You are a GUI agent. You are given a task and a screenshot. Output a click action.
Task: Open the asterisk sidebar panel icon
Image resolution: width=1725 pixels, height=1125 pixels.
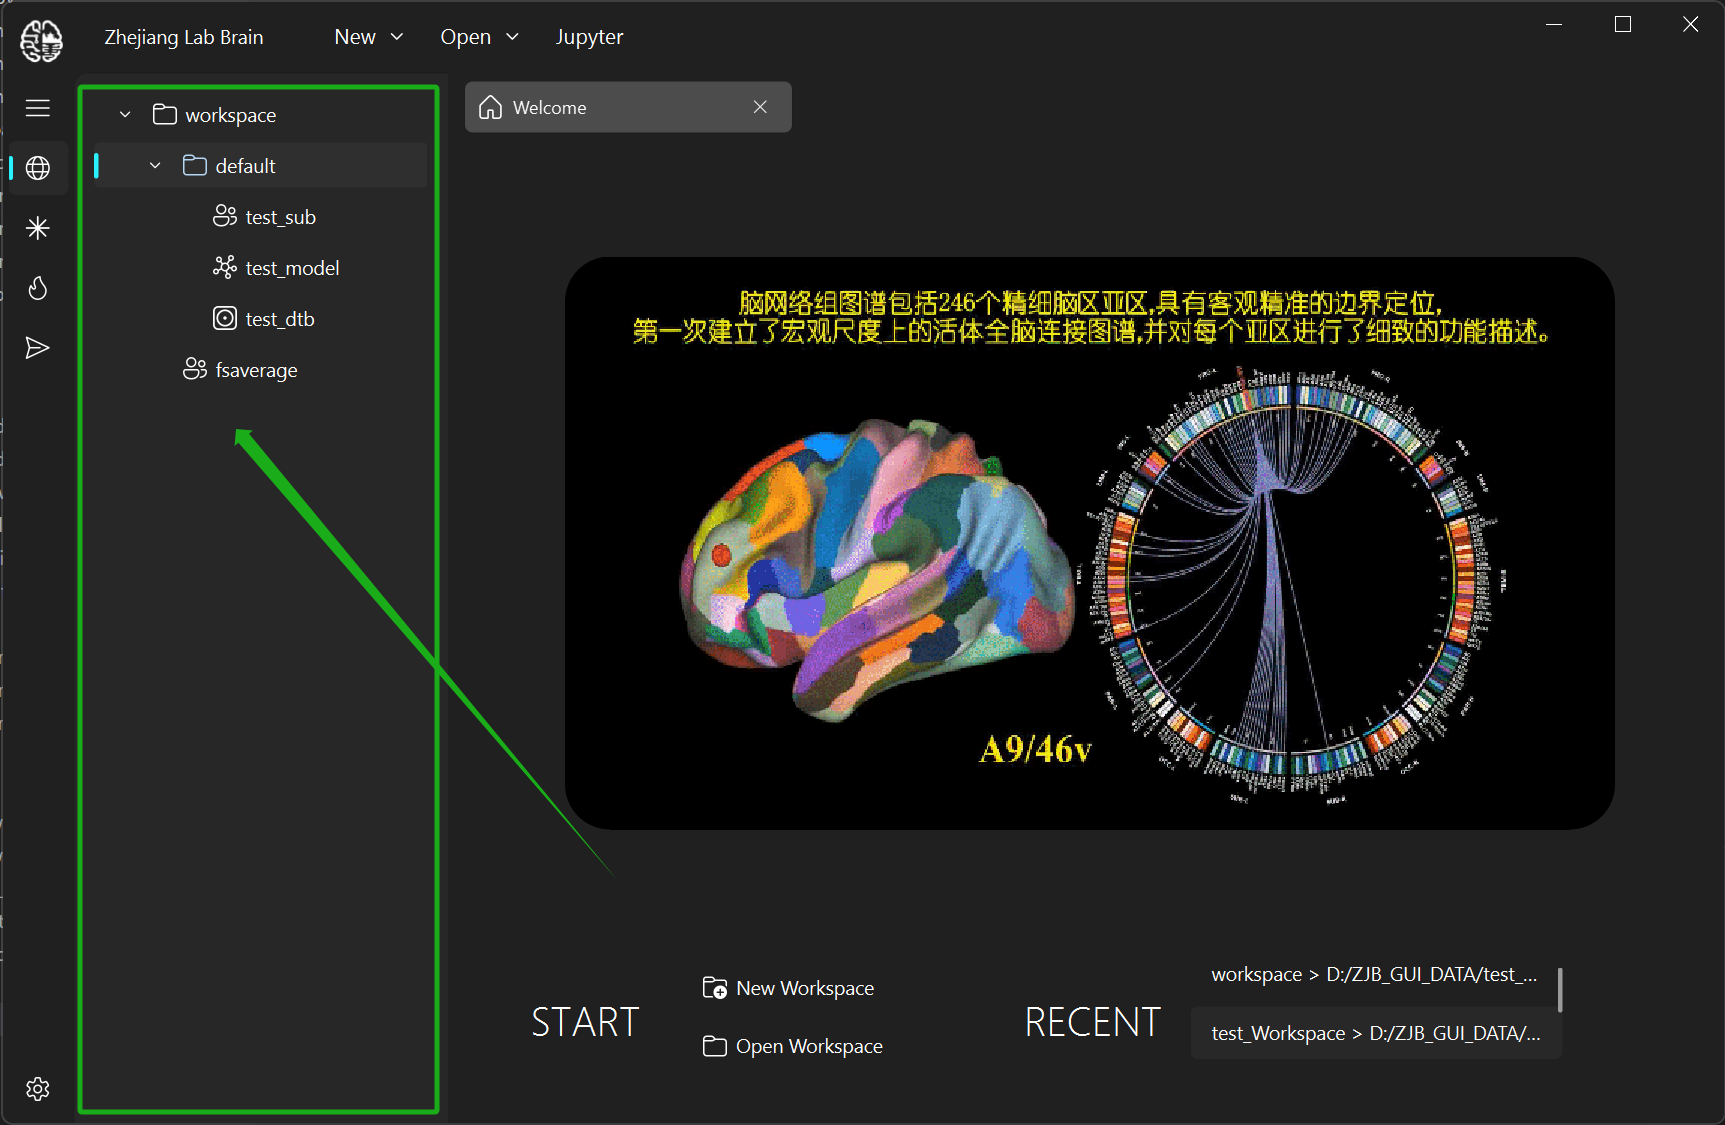pos(38,228)
